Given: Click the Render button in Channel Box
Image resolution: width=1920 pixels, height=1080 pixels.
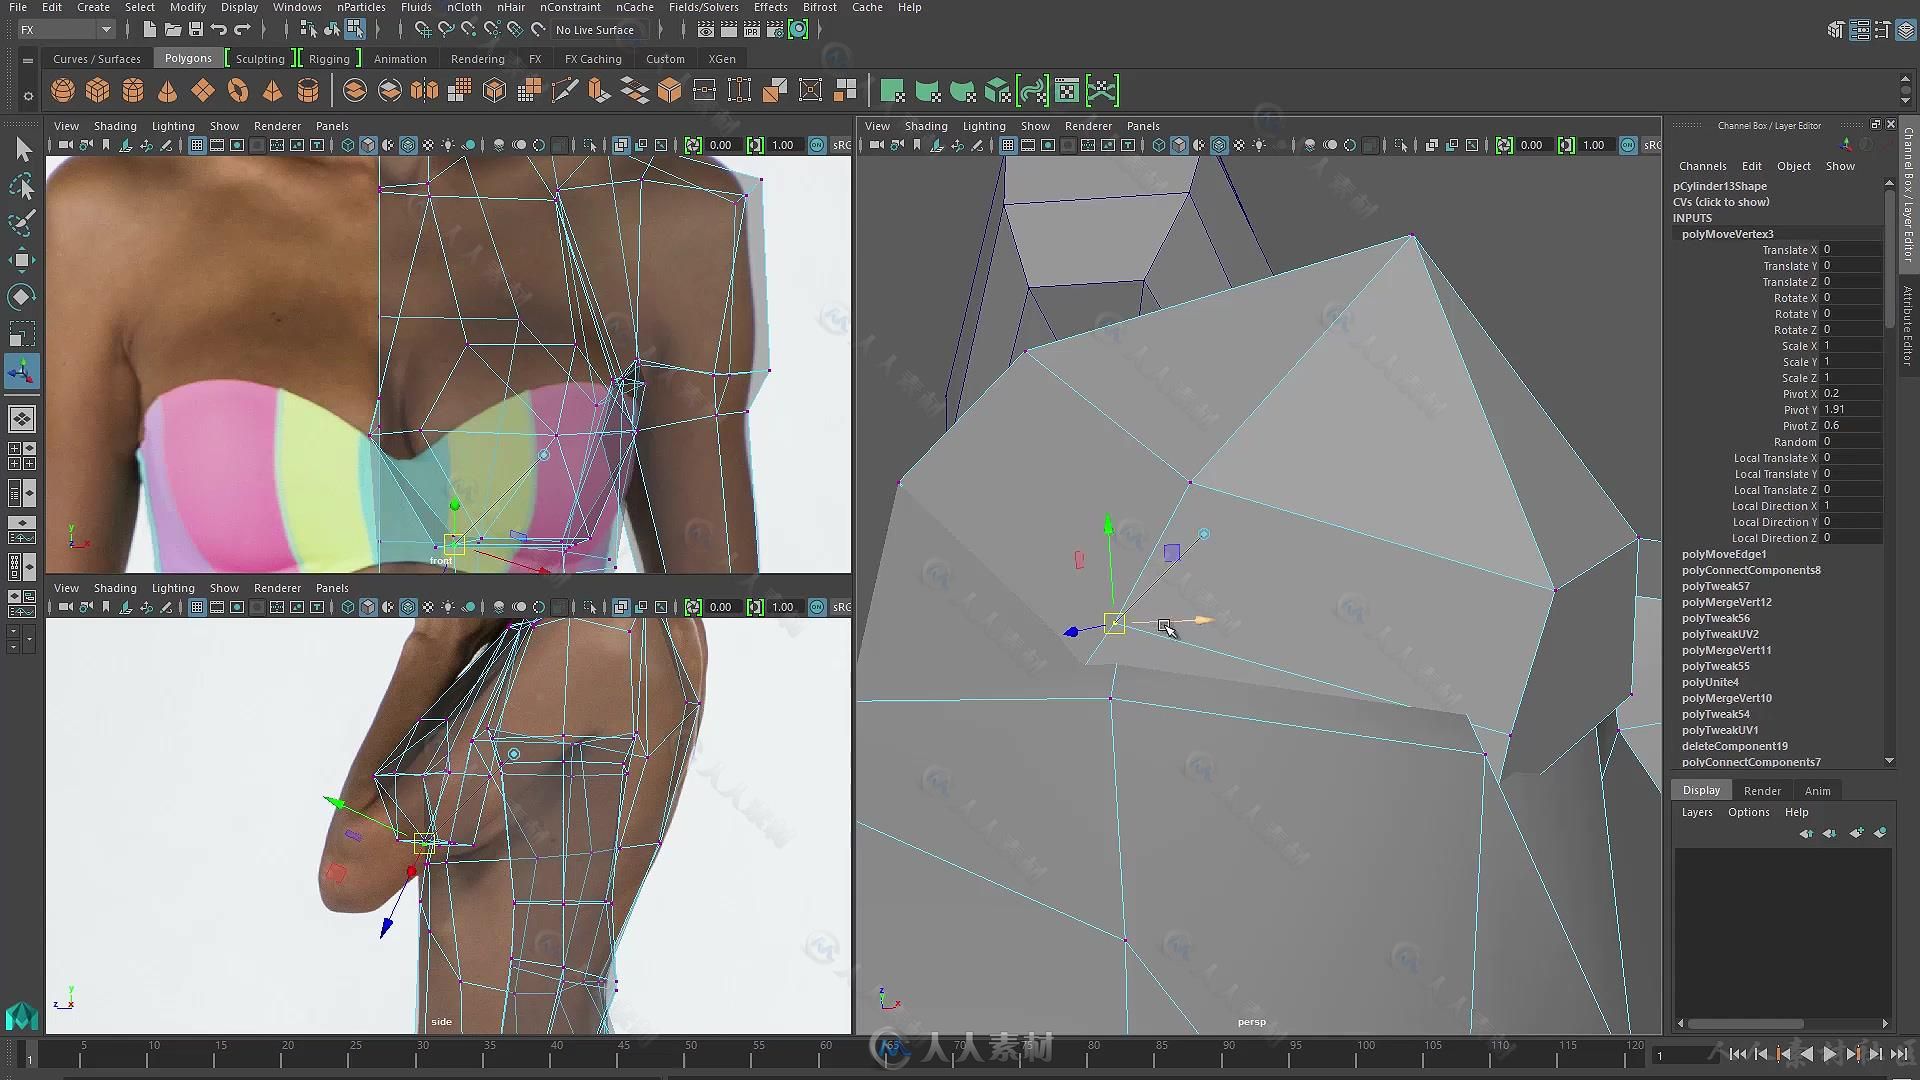Looking at the screenshot, I should [1763, 790].
